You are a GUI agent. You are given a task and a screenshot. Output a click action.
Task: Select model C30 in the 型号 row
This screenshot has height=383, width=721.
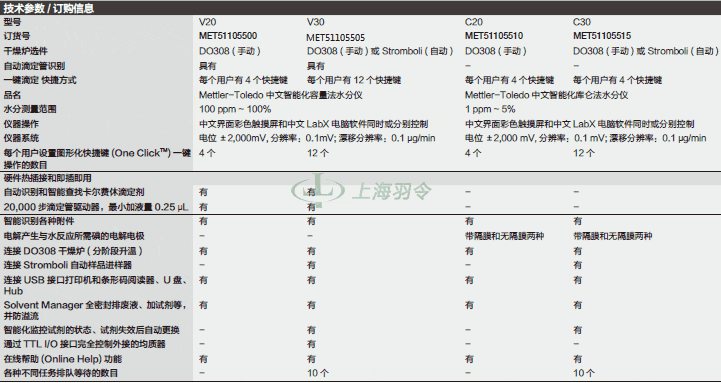[582, 22]
